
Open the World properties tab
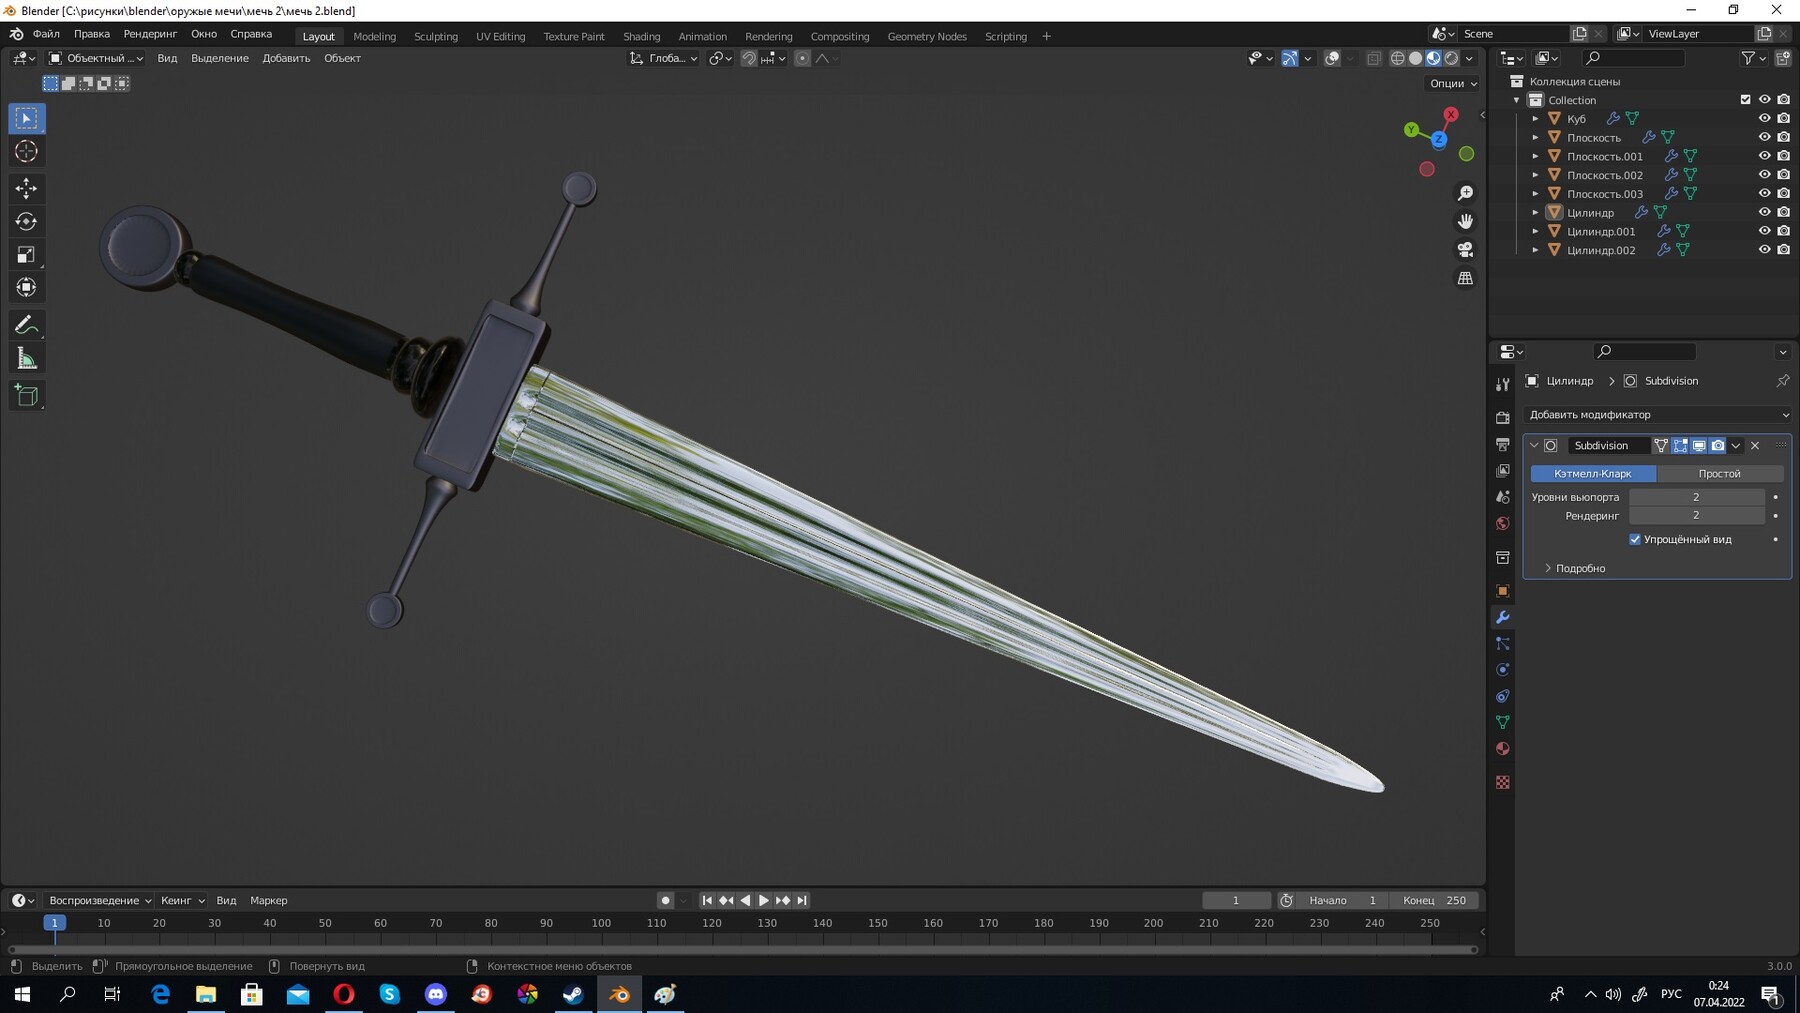point(1503,523)
